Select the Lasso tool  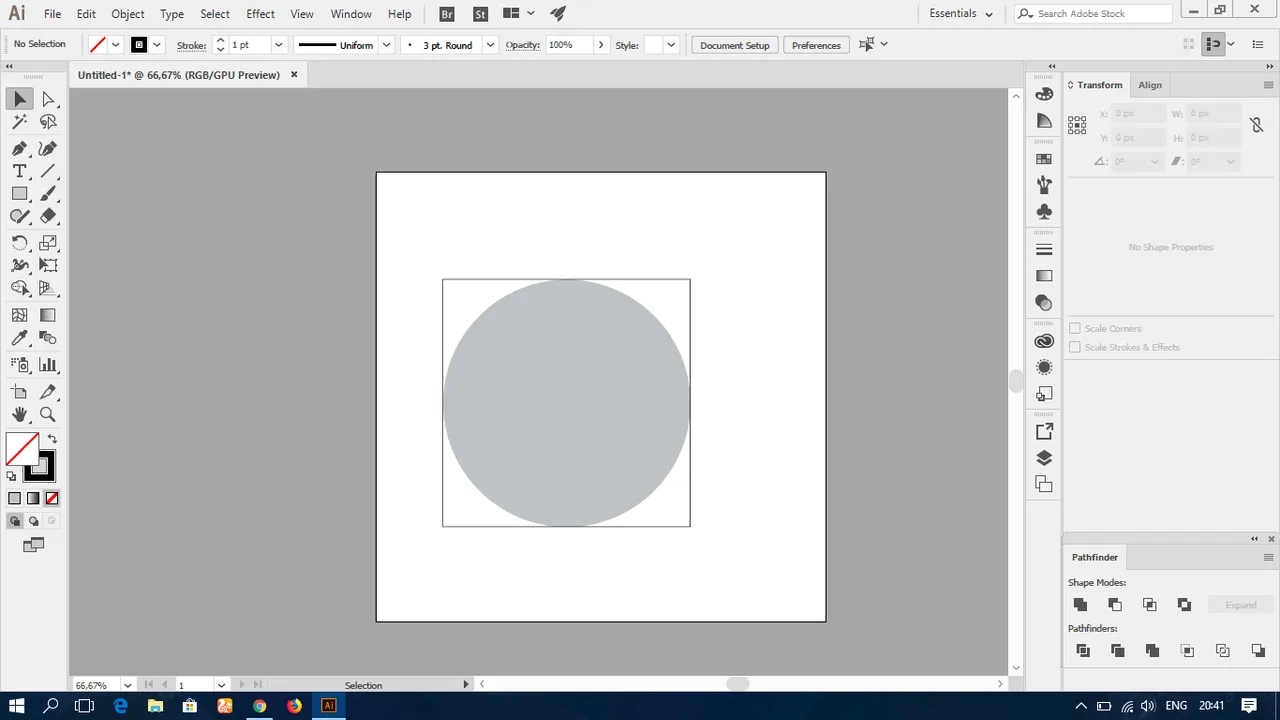[x=48, y=122]
